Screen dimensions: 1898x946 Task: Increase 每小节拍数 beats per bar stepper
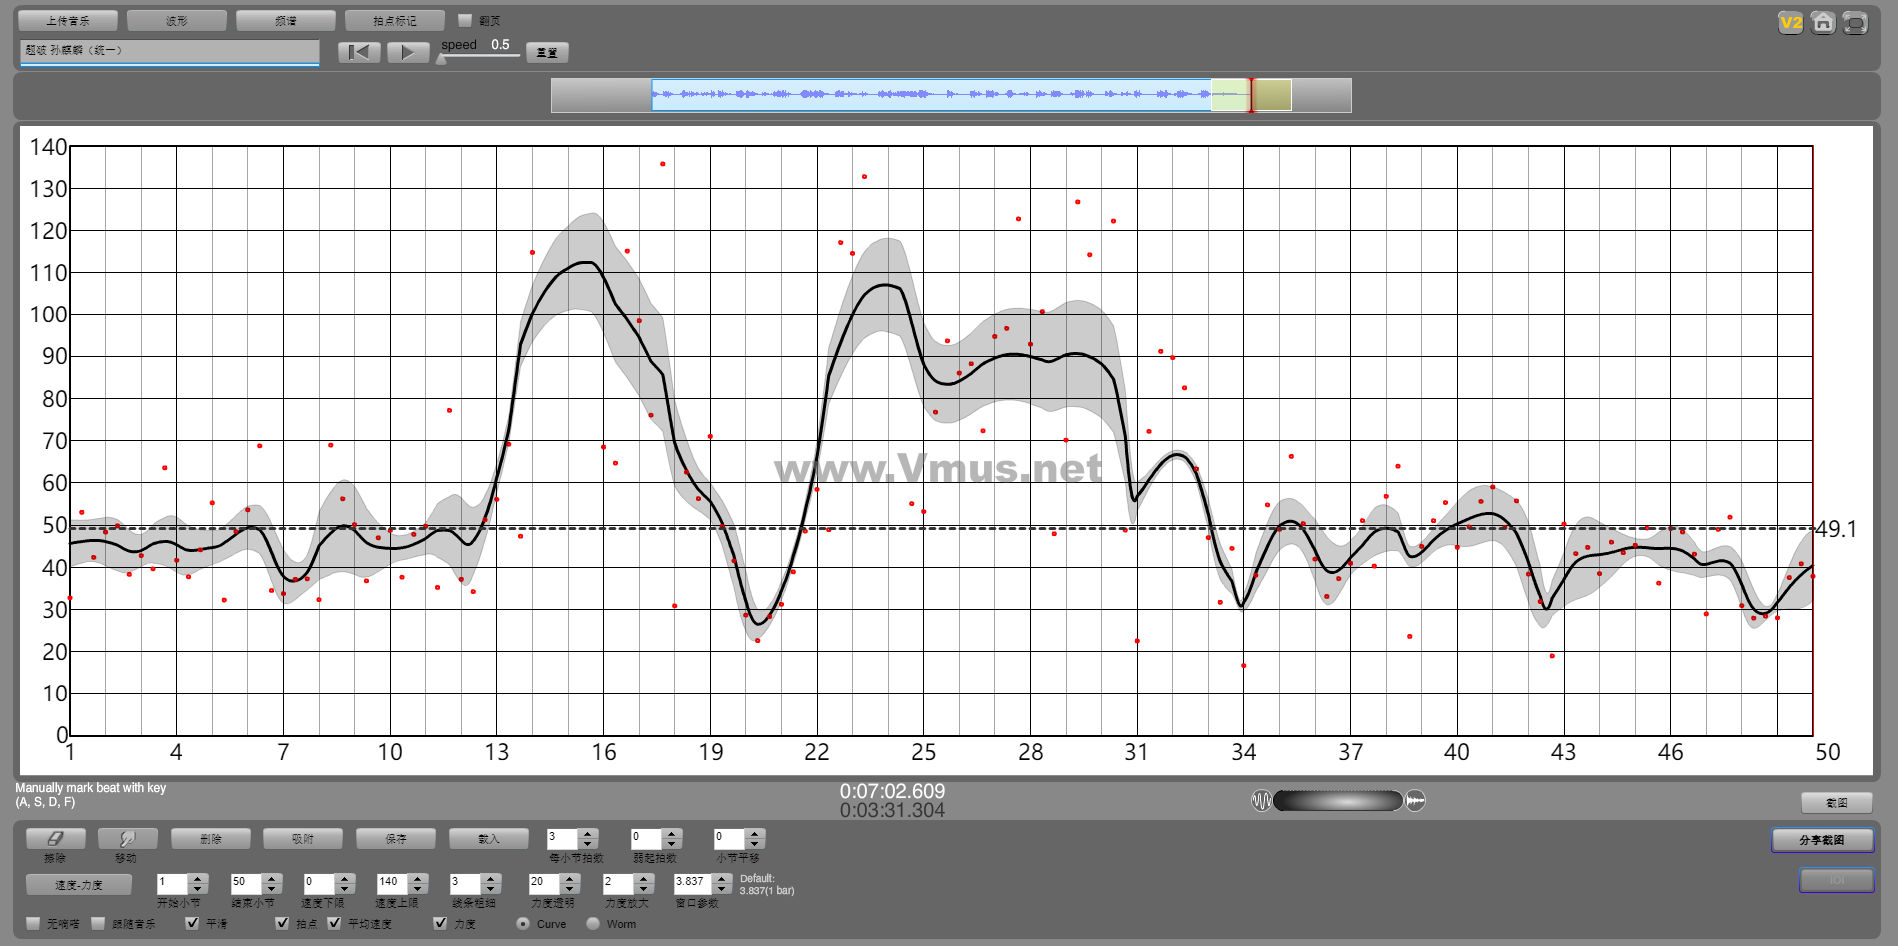(x=588, y=834)
